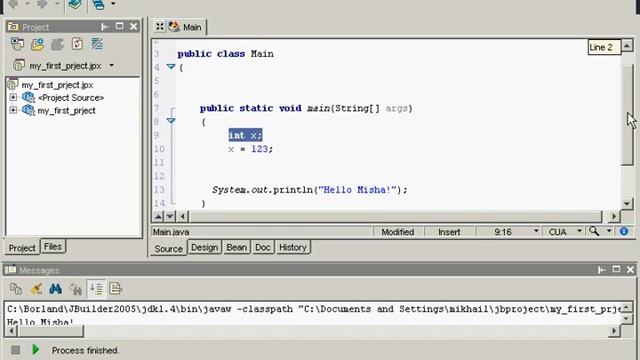Click the gray stop process square
The image size is (640, 360).
tap(16, 350)
